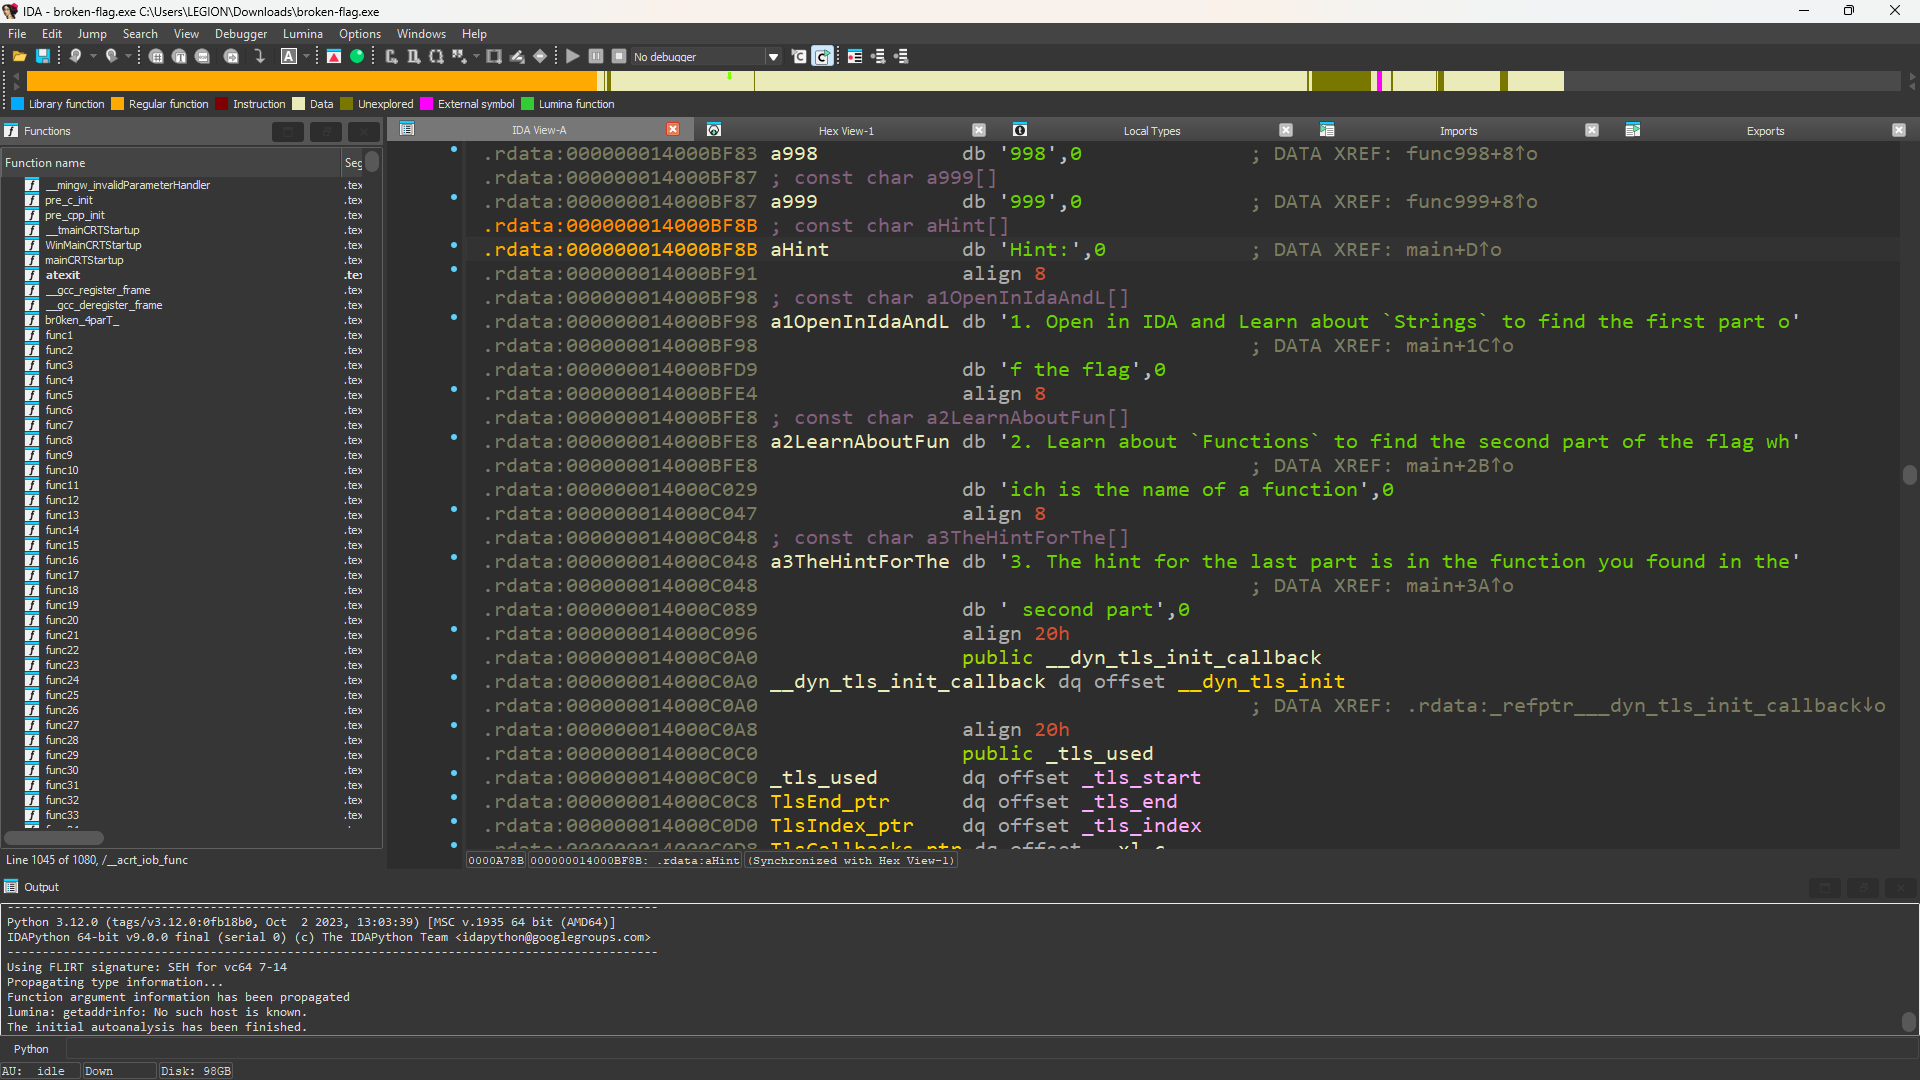The width and height of the screenshot is (1920, 1080).
Task: Click the main+1C xref link
Action: tap(1460, 346)
